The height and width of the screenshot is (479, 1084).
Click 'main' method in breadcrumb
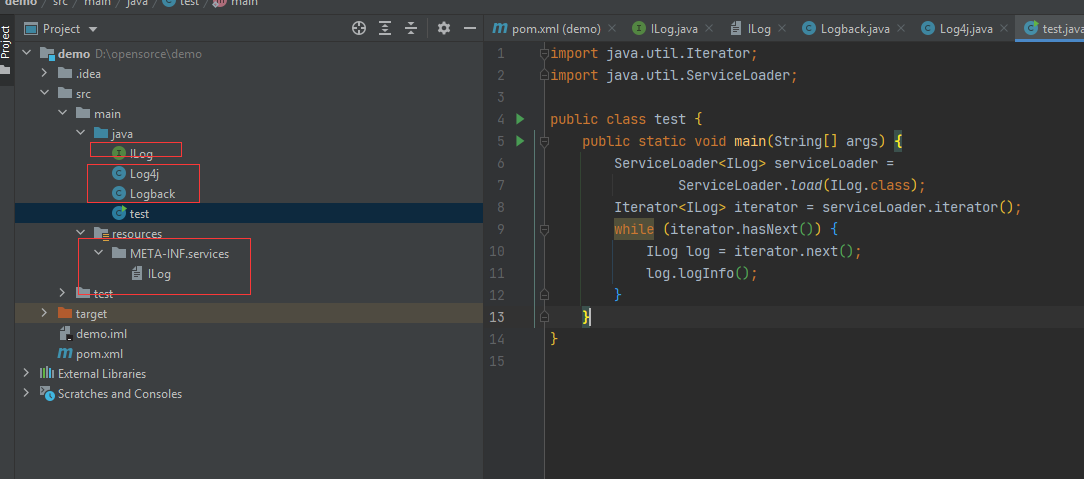click(x=245, y=3)
